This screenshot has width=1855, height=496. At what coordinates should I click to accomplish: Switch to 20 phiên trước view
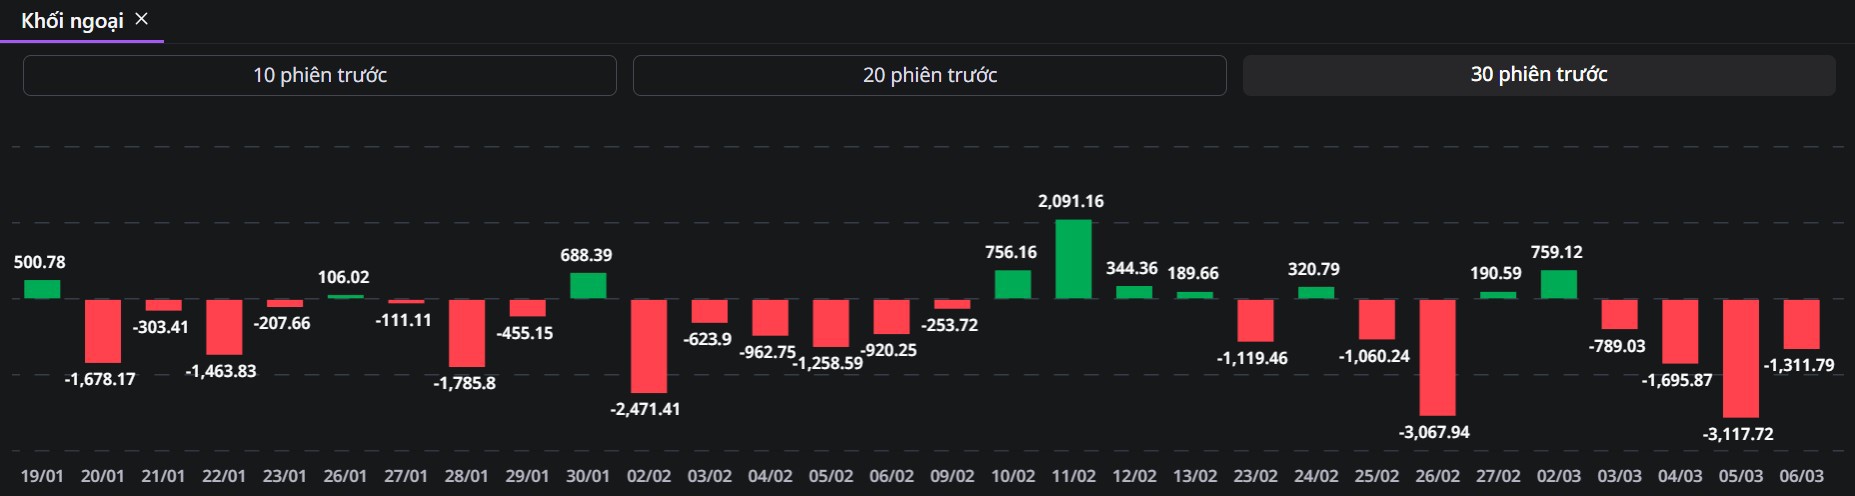(929, 75)
